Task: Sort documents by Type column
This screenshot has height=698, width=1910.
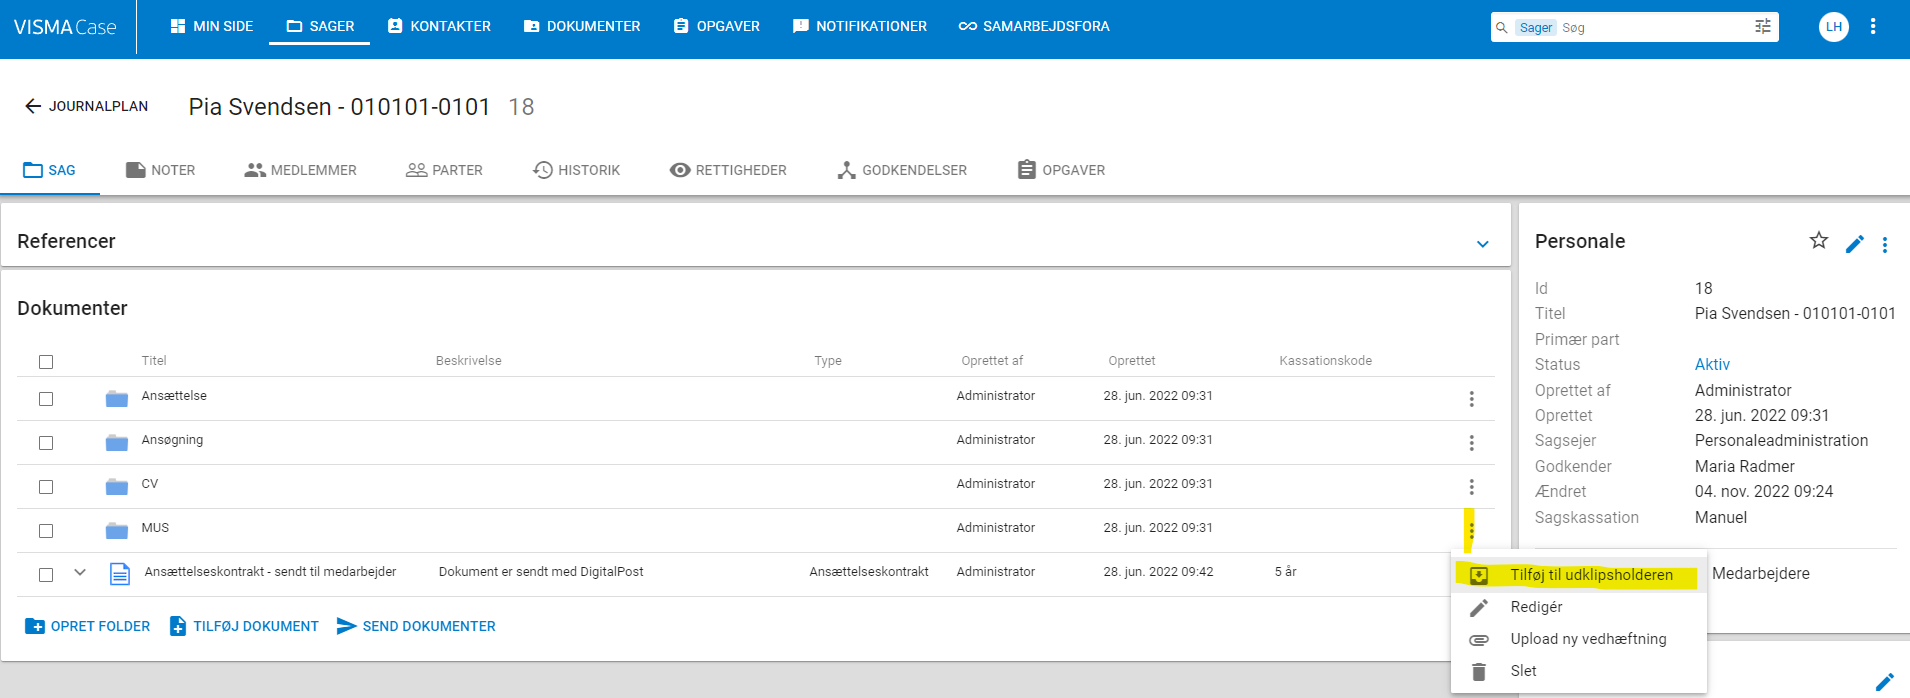Action: [828, 361]
